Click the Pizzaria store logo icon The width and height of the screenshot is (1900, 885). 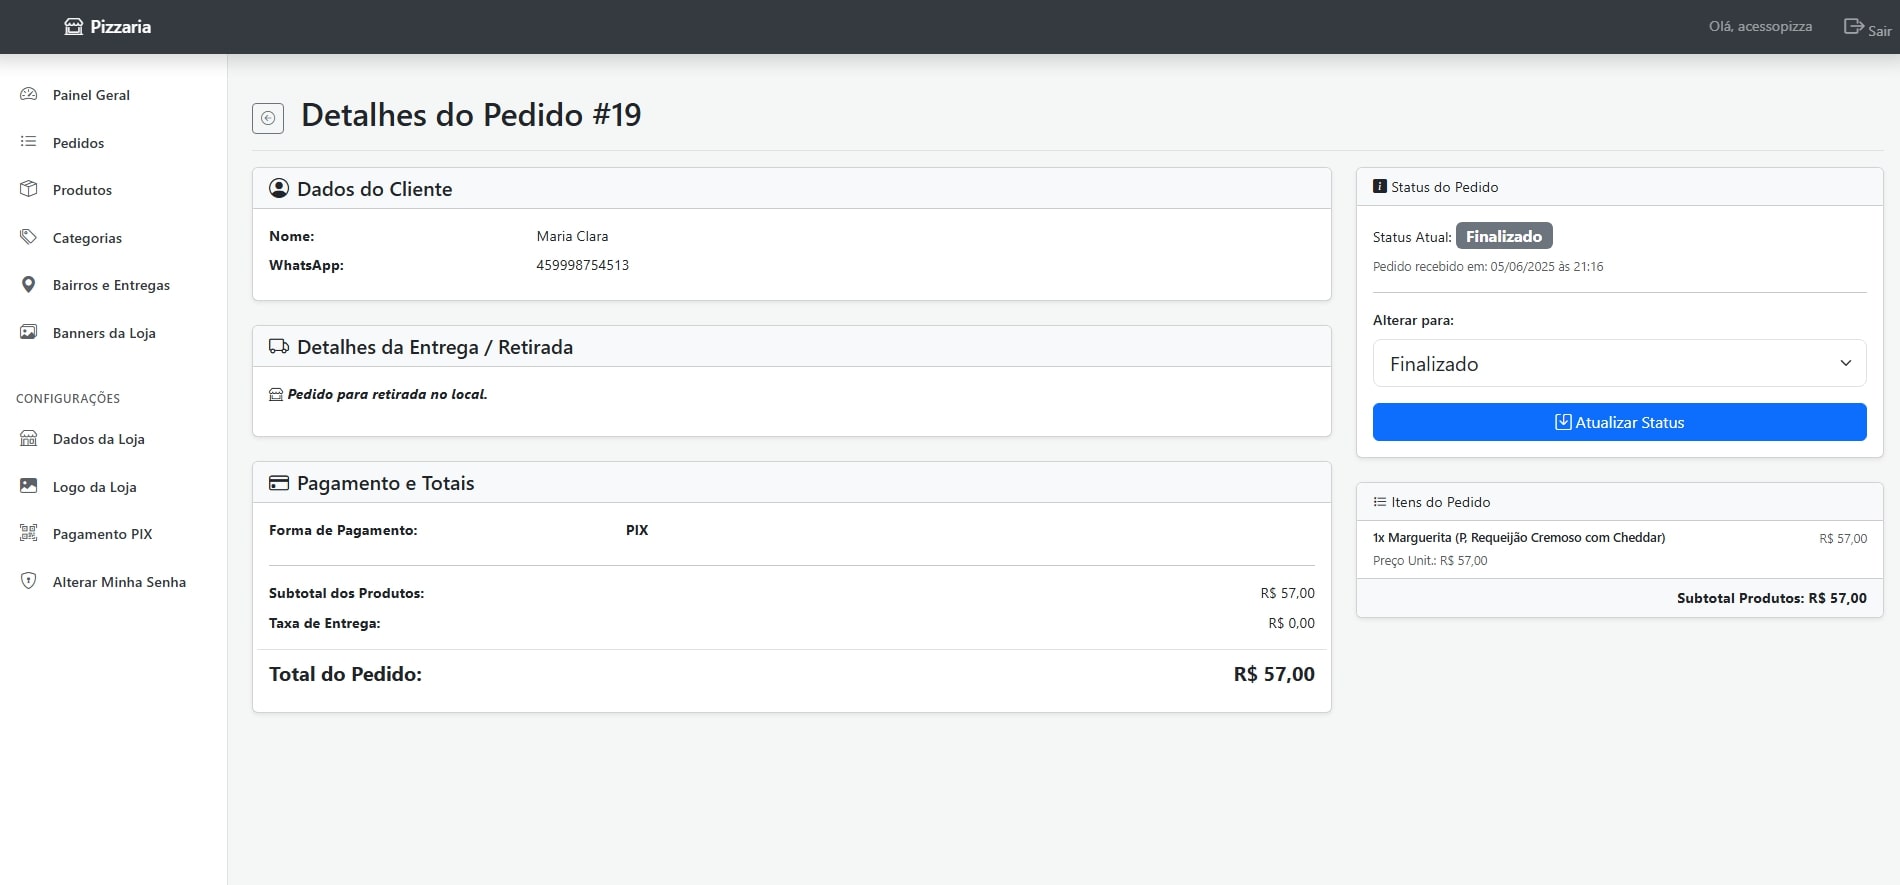[x=74, y=27]
